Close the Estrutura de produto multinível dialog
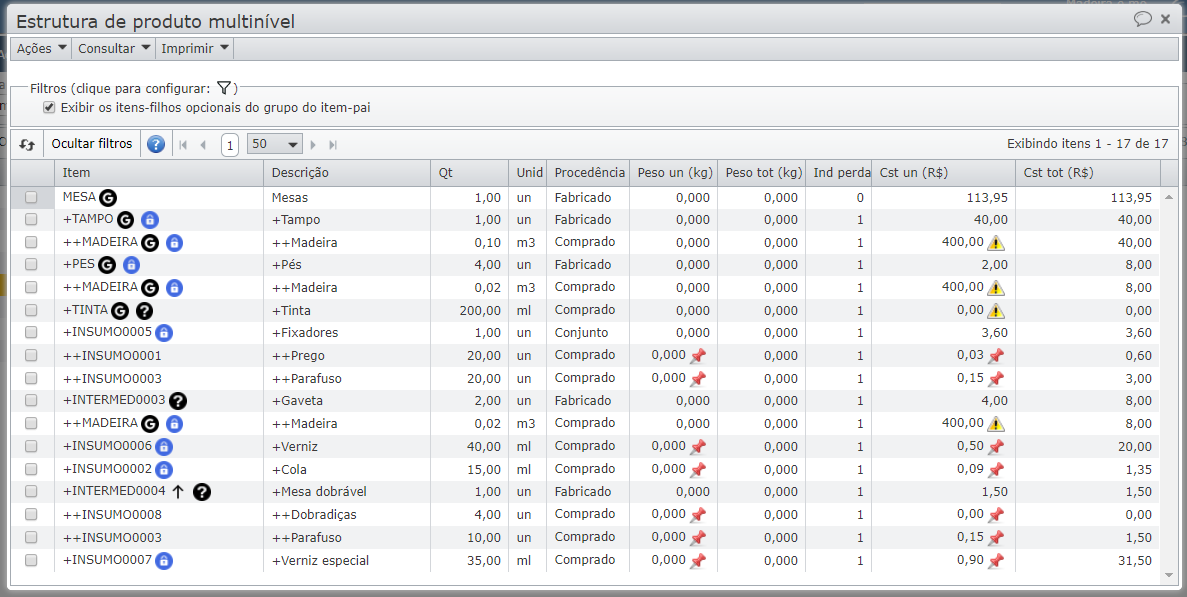This screenshot has height=597, width=1187. 1166,19
